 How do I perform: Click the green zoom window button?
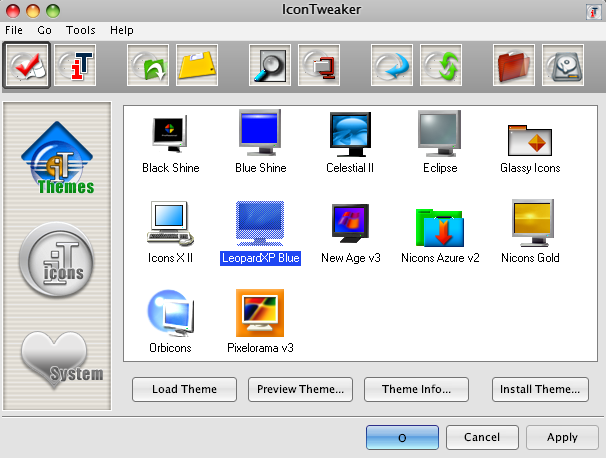click(53, 11)
